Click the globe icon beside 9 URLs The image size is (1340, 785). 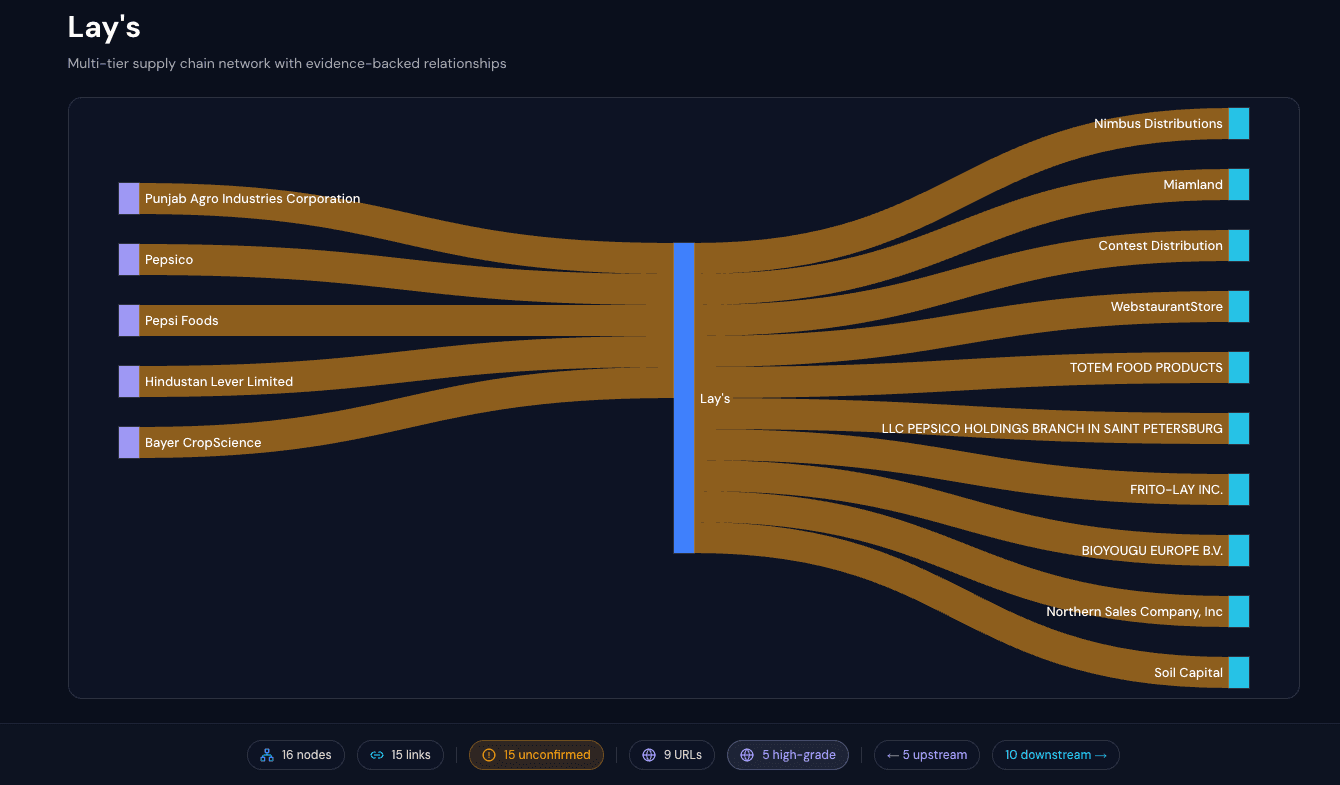pyautogui.click(x=649, y=755)
